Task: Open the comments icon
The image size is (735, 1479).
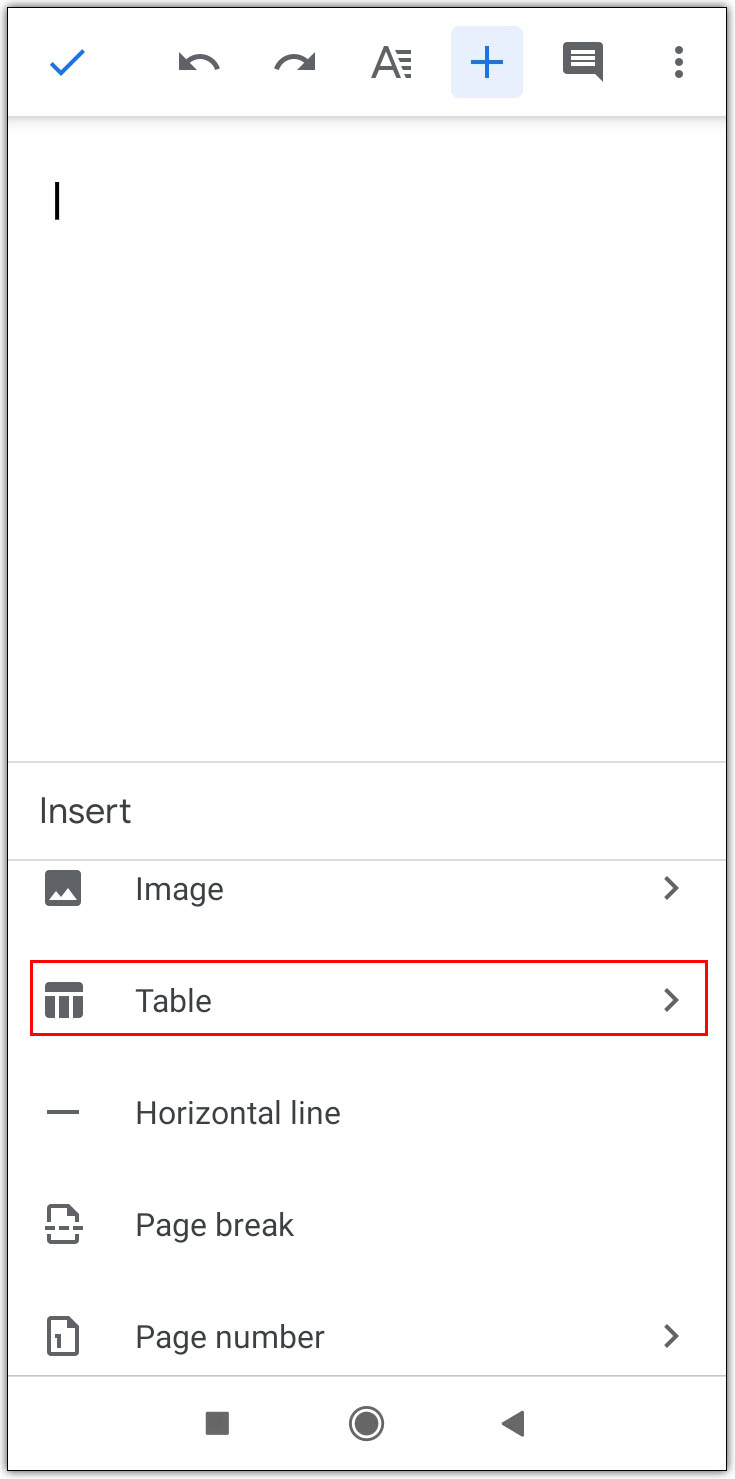Action: click(583, 63)
